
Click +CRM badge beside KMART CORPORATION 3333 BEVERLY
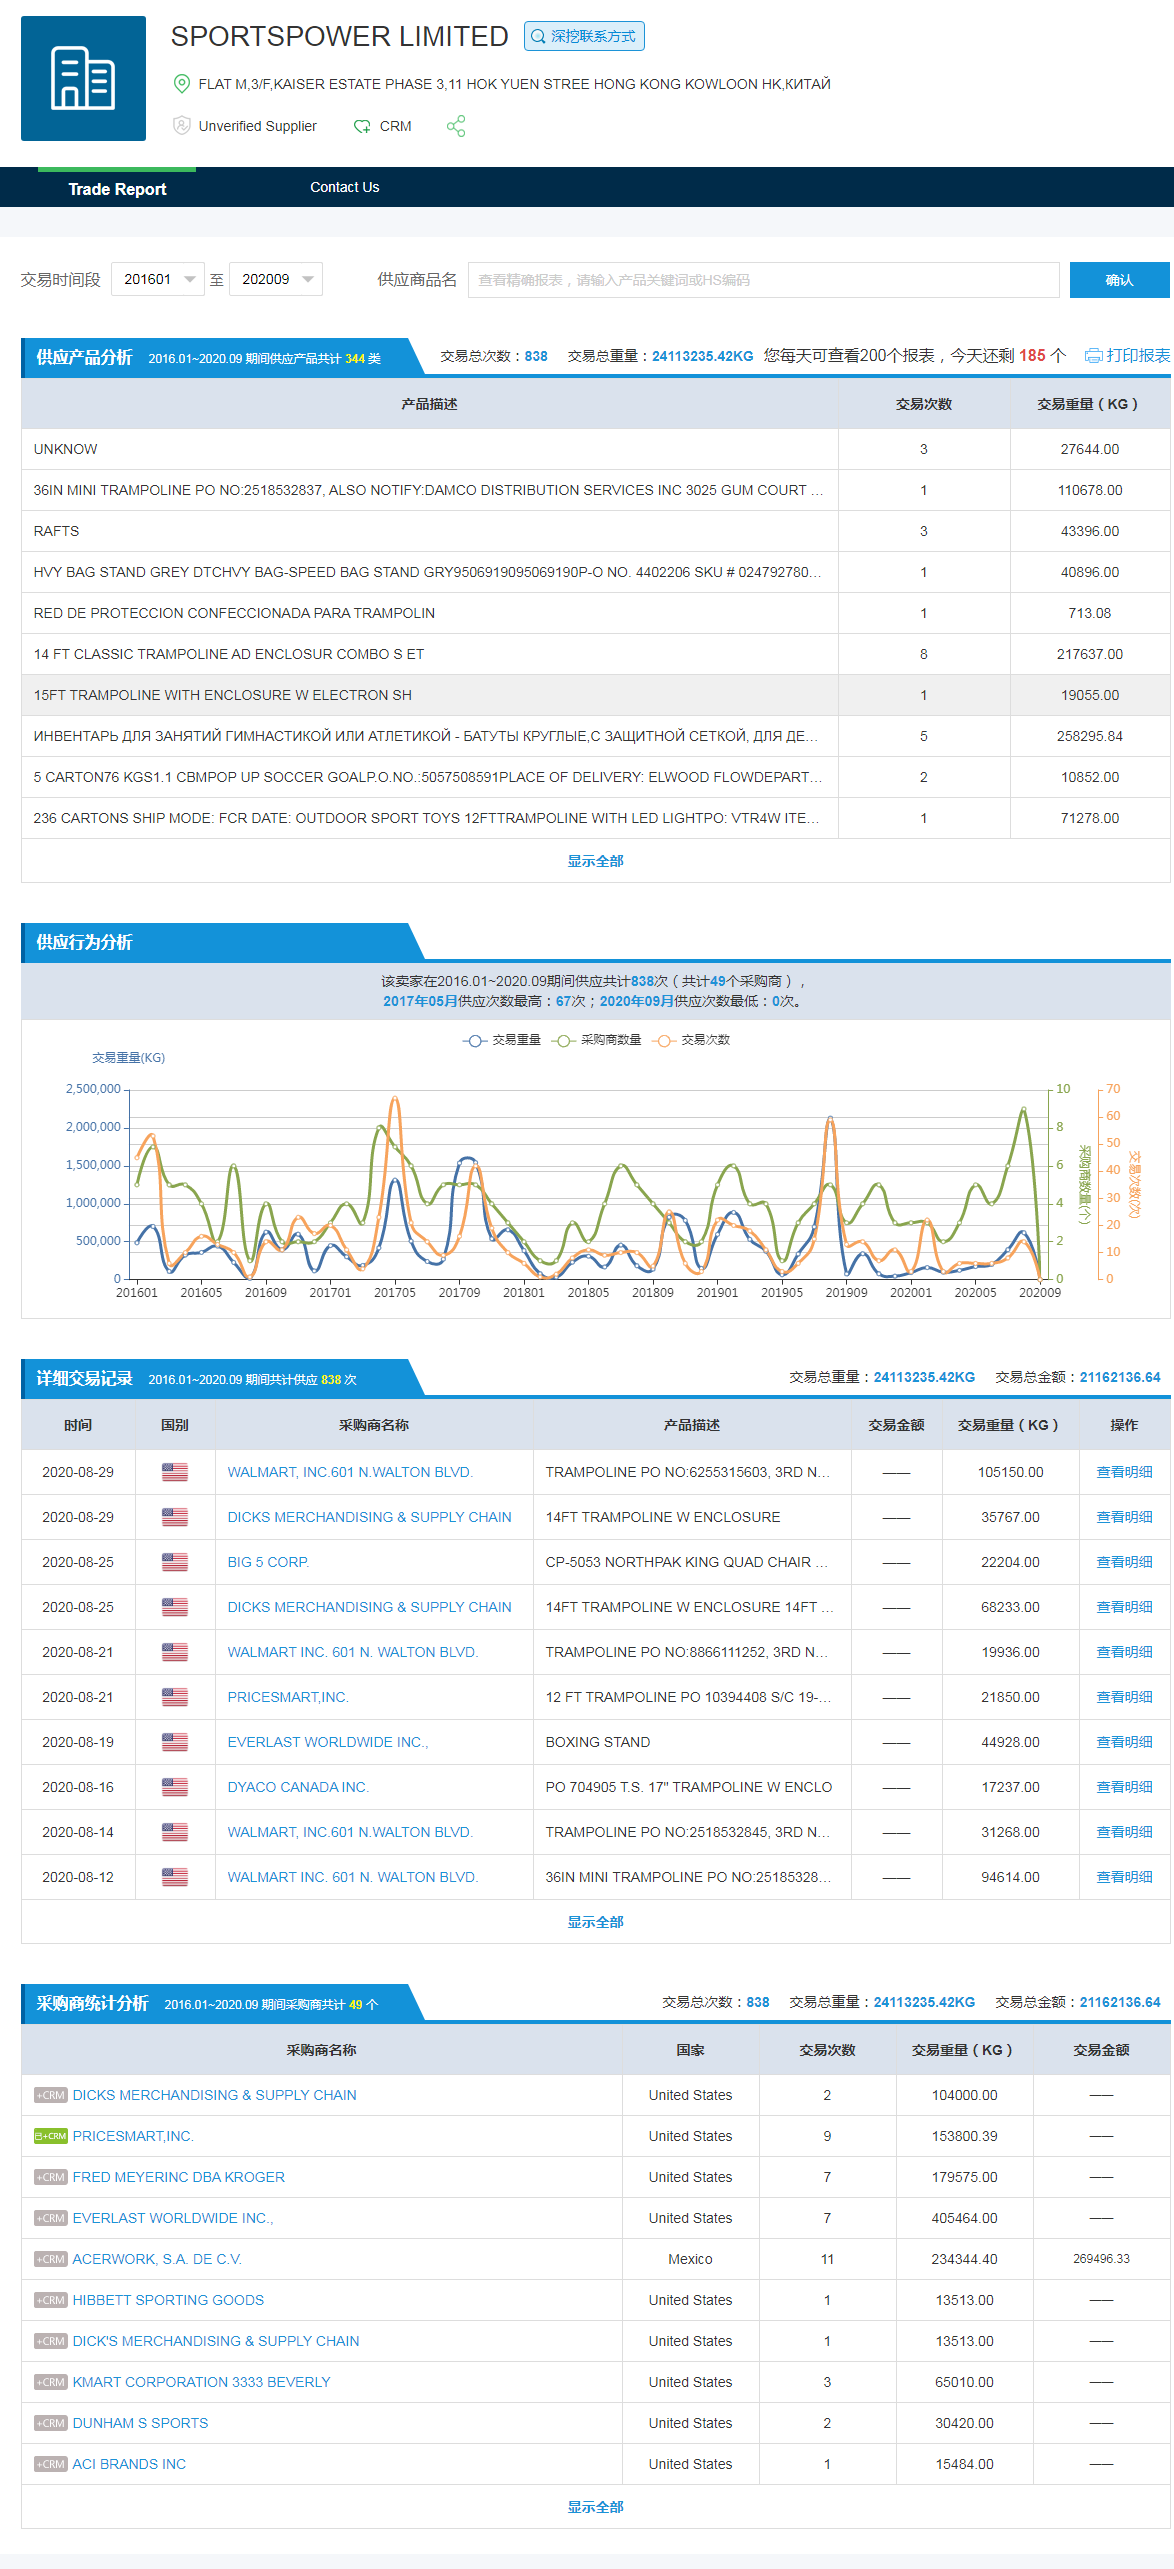[x=51, y=2382]
